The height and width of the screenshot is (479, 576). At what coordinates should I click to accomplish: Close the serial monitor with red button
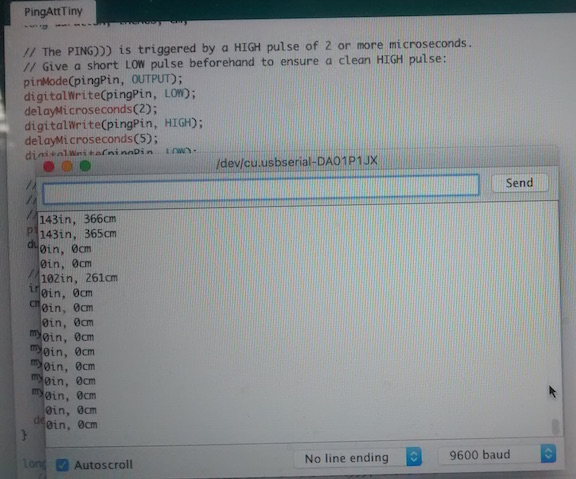tap(49, 166)
